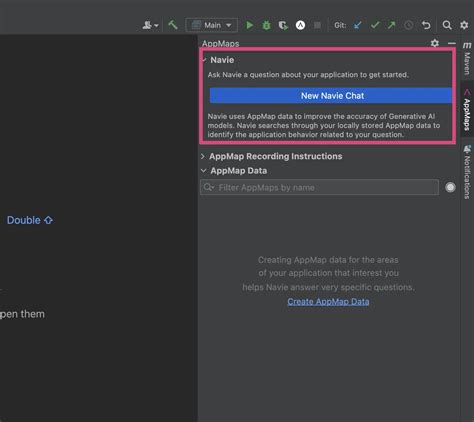
Task: Update project with blue Git arrow
Action: pos(358,25)
